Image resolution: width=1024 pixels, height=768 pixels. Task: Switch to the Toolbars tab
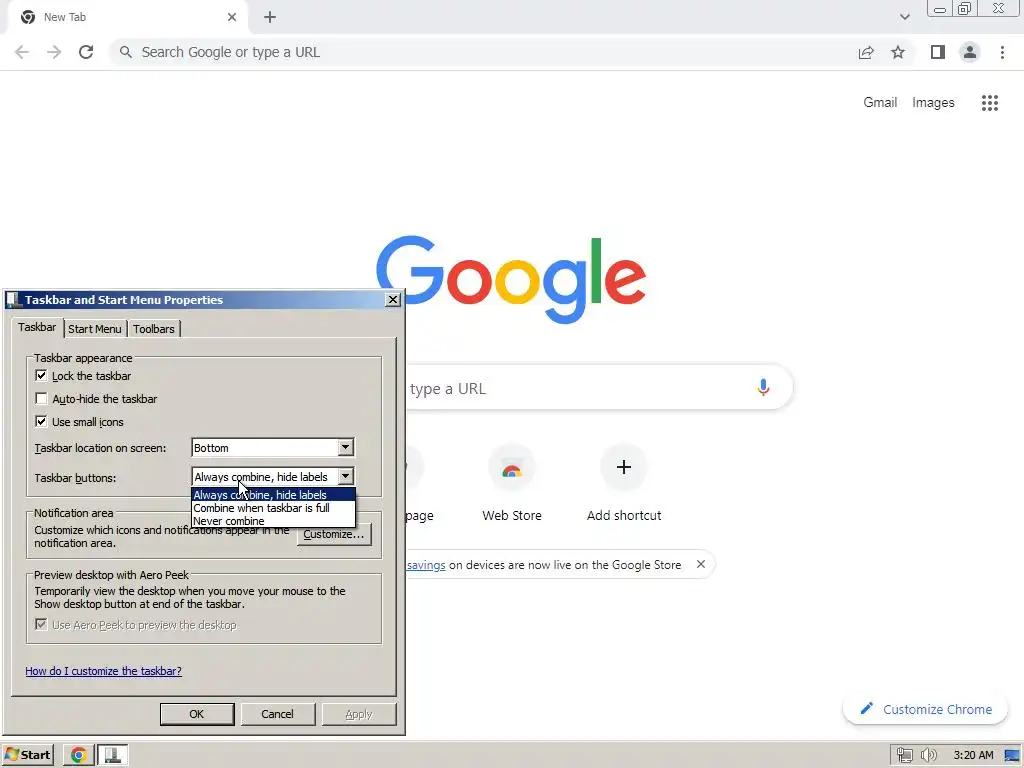[154, 328]
